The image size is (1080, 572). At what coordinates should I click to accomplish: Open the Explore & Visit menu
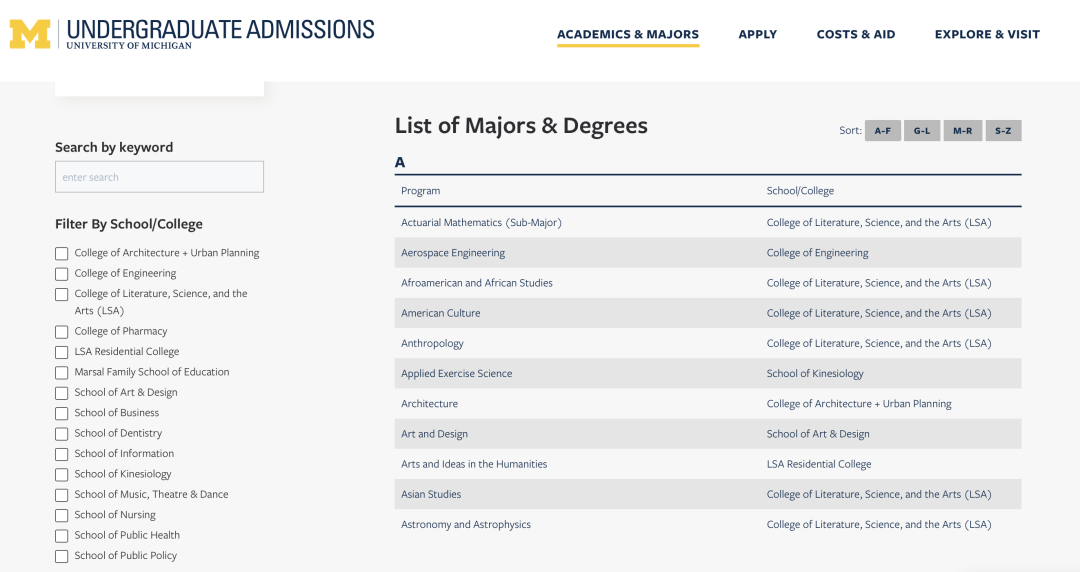point(987,34)
